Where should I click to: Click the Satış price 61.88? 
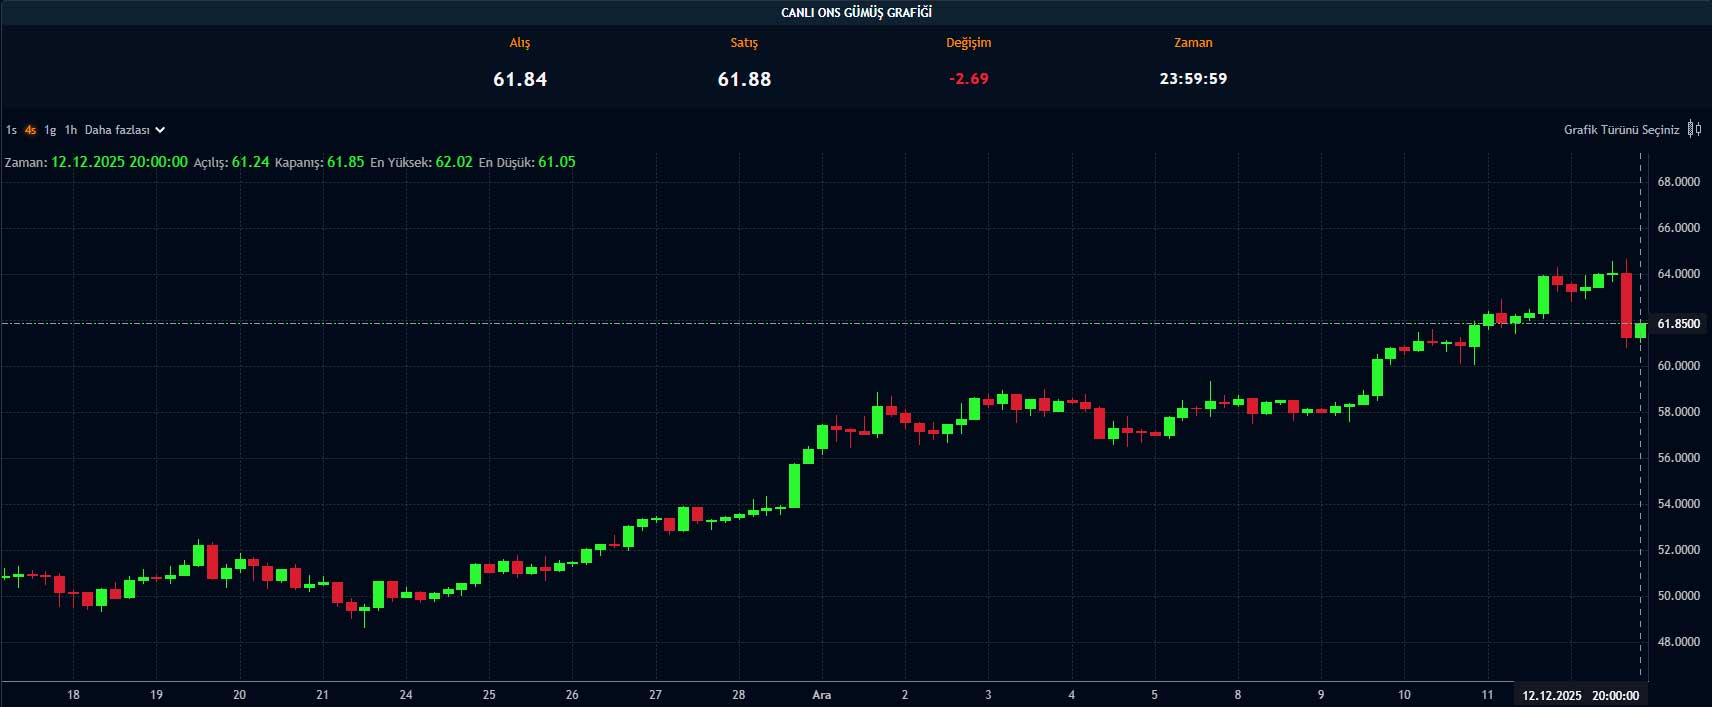[x=744, y=79]
